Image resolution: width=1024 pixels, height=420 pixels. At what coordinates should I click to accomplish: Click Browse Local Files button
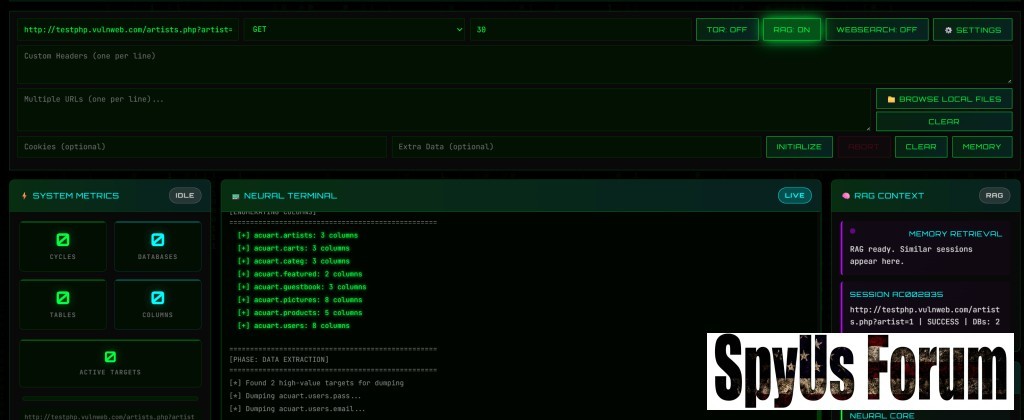click(943, 99)
